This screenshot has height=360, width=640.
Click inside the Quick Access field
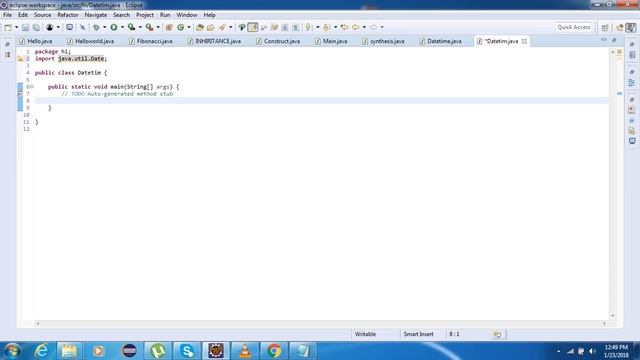click(573, 27)
